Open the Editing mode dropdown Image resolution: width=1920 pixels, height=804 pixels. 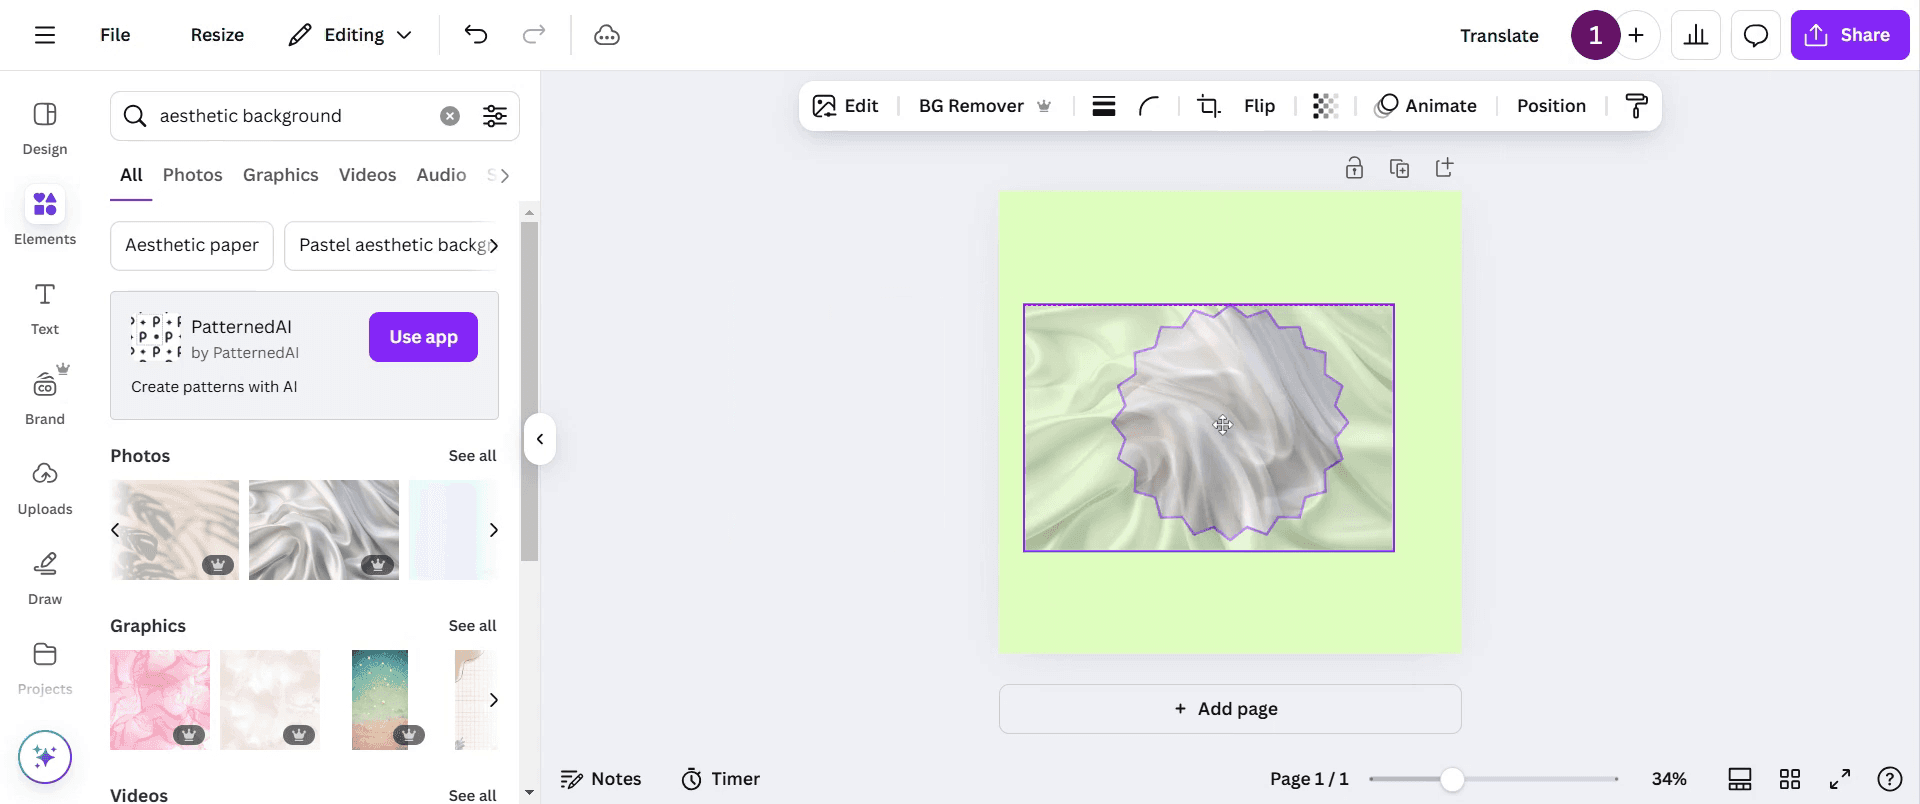(x=350, y=35)
